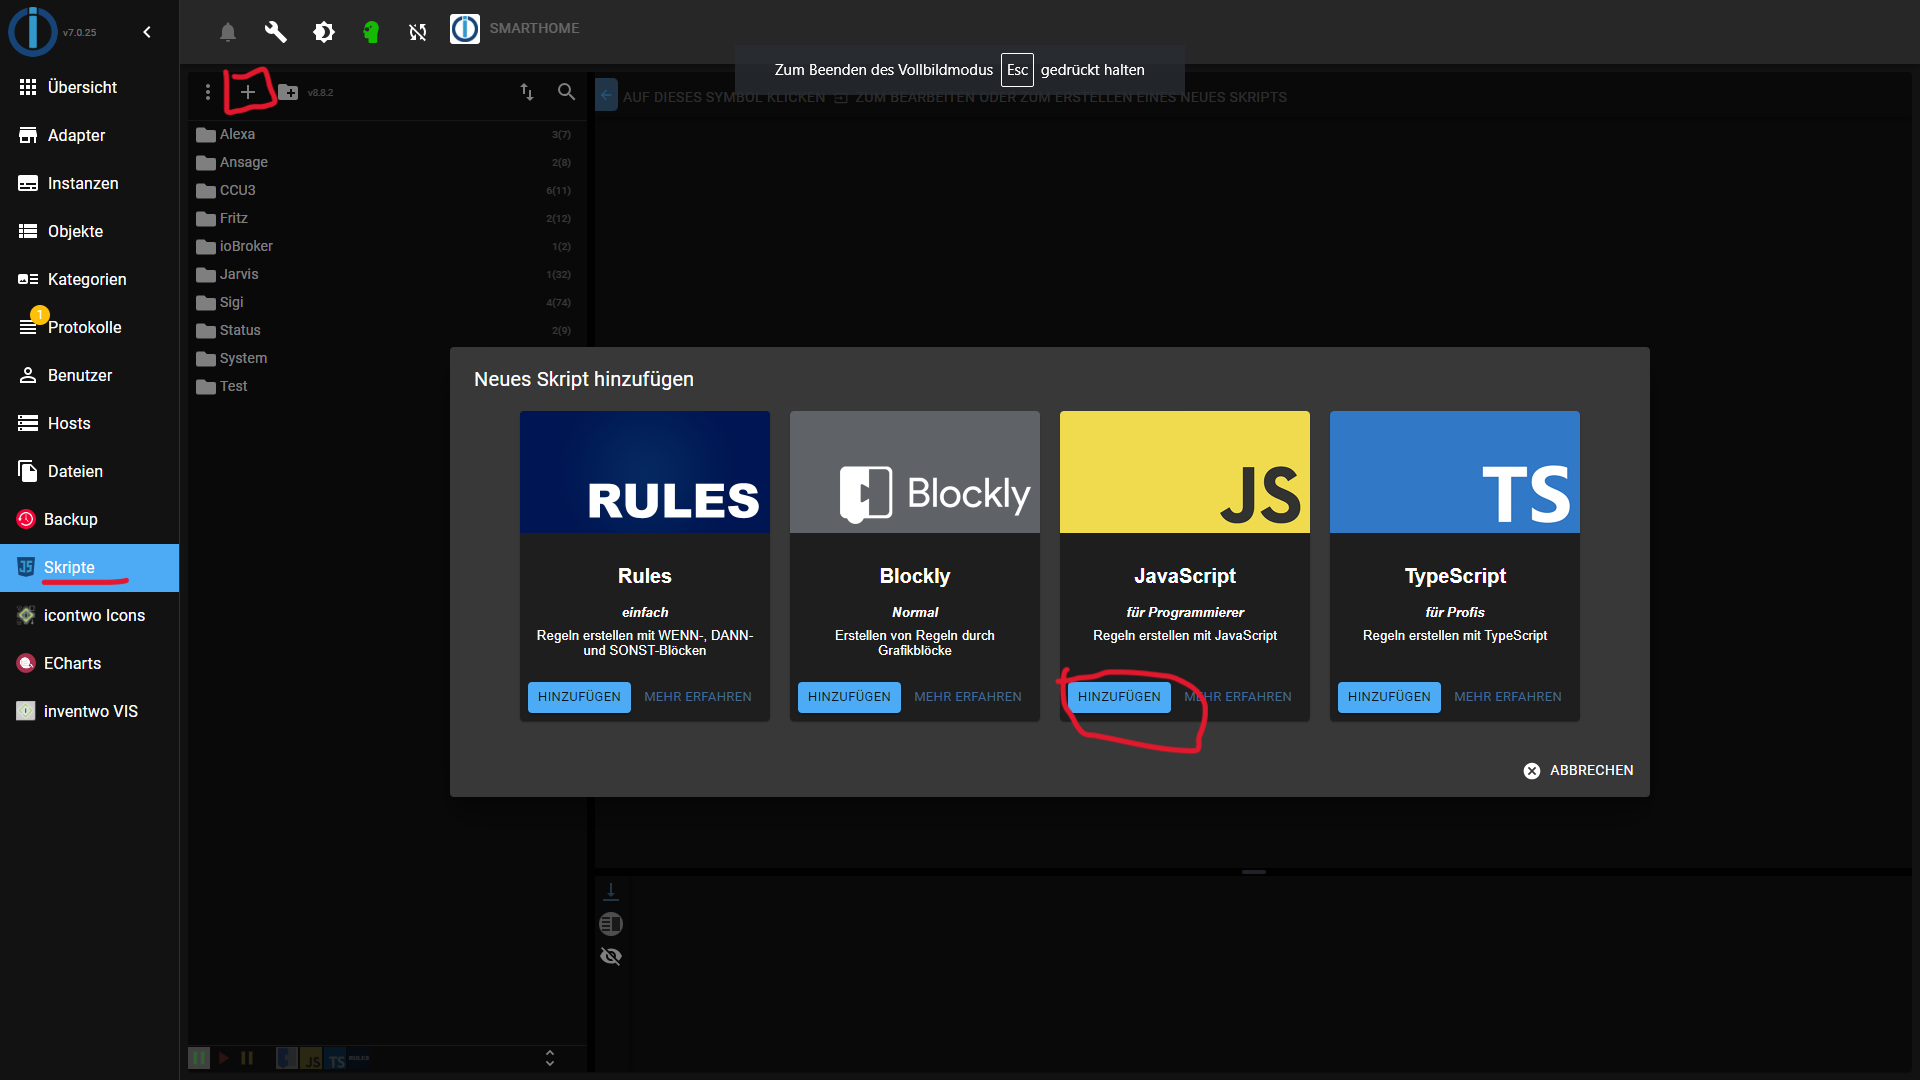1920x1080 pixels.
Task: Click the sync-disabled arrows icon
Action: (418, 32)
